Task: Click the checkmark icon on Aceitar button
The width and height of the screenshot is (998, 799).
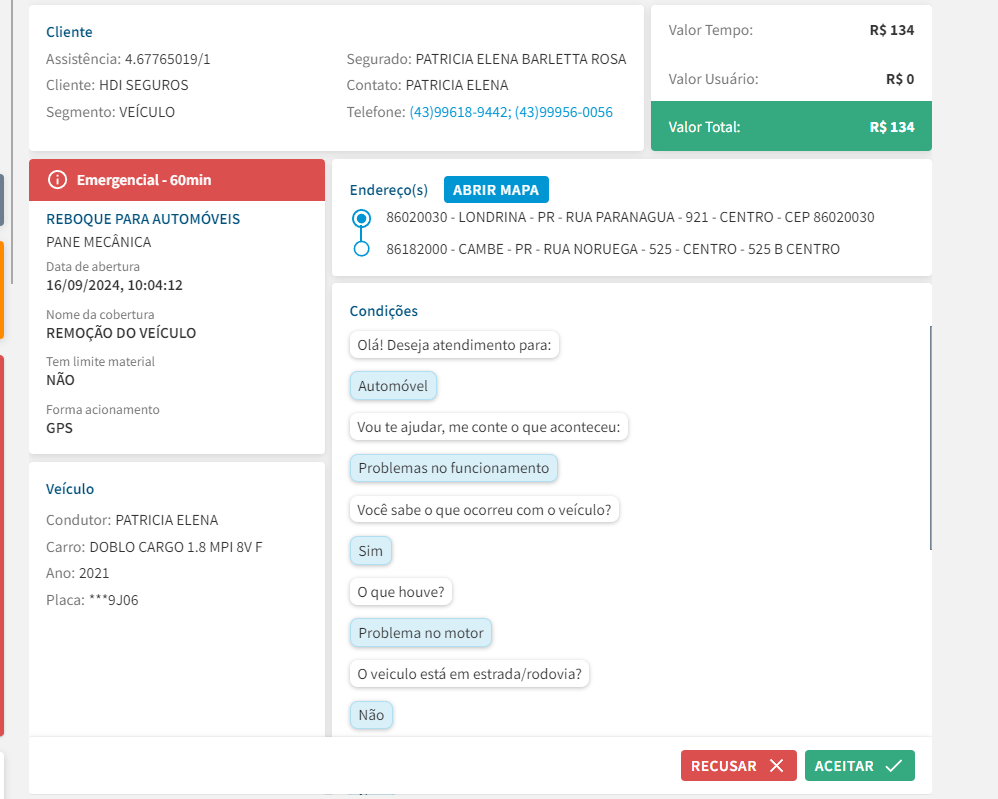Action: 894,766
